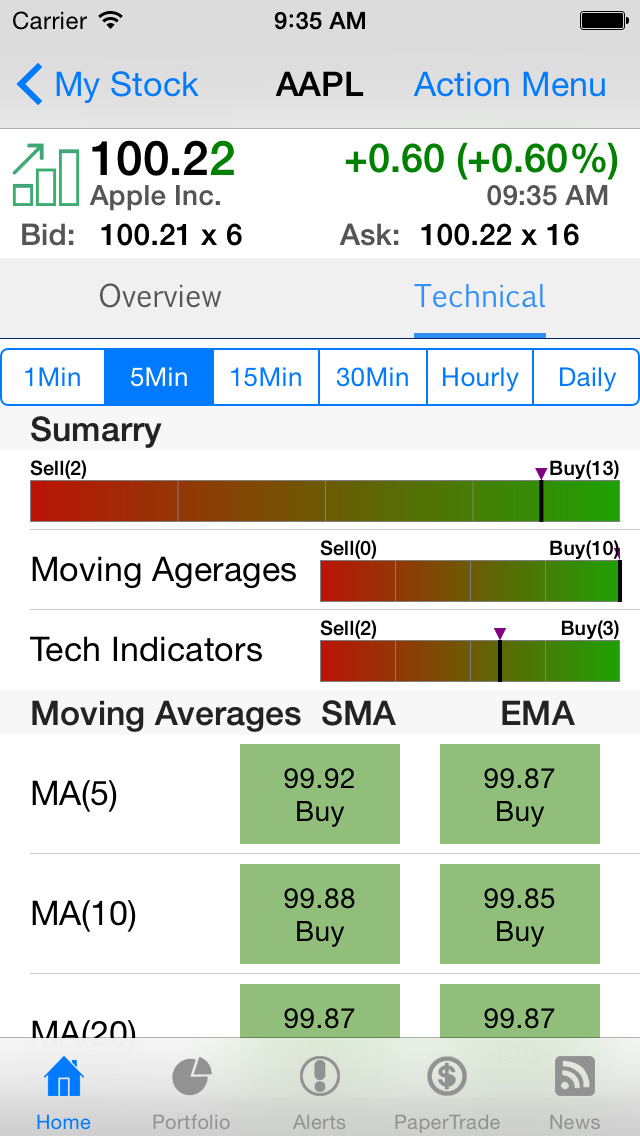Tap the Summary sell-buy gauge bar

coord(325,501)
